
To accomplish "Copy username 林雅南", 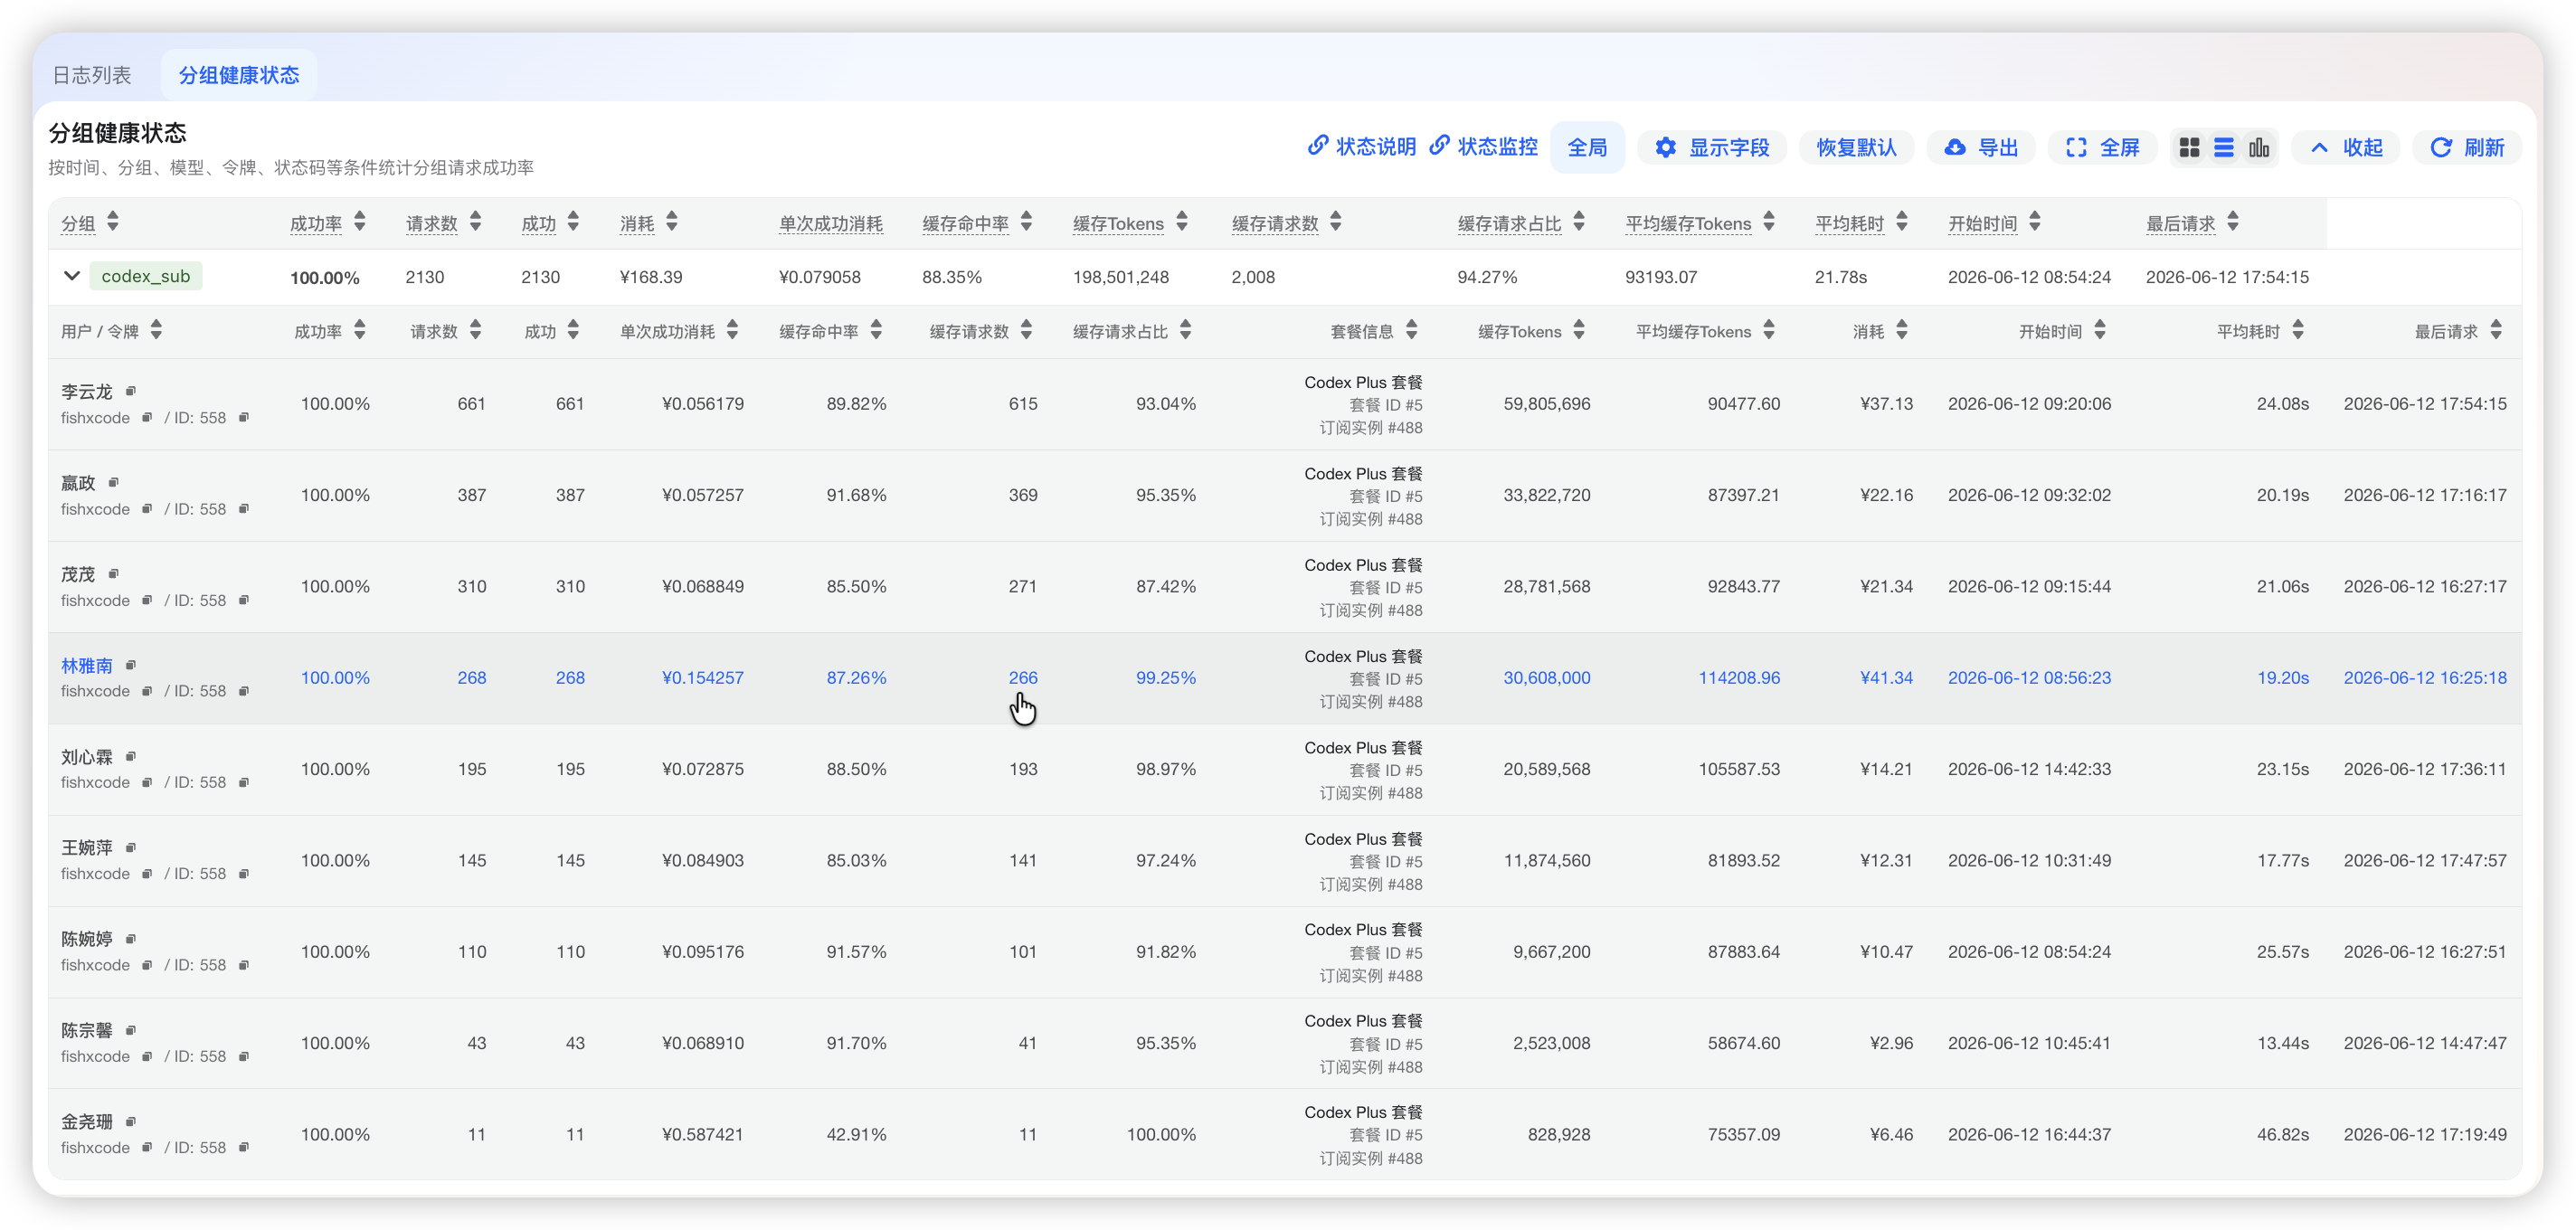I will 131,665.
